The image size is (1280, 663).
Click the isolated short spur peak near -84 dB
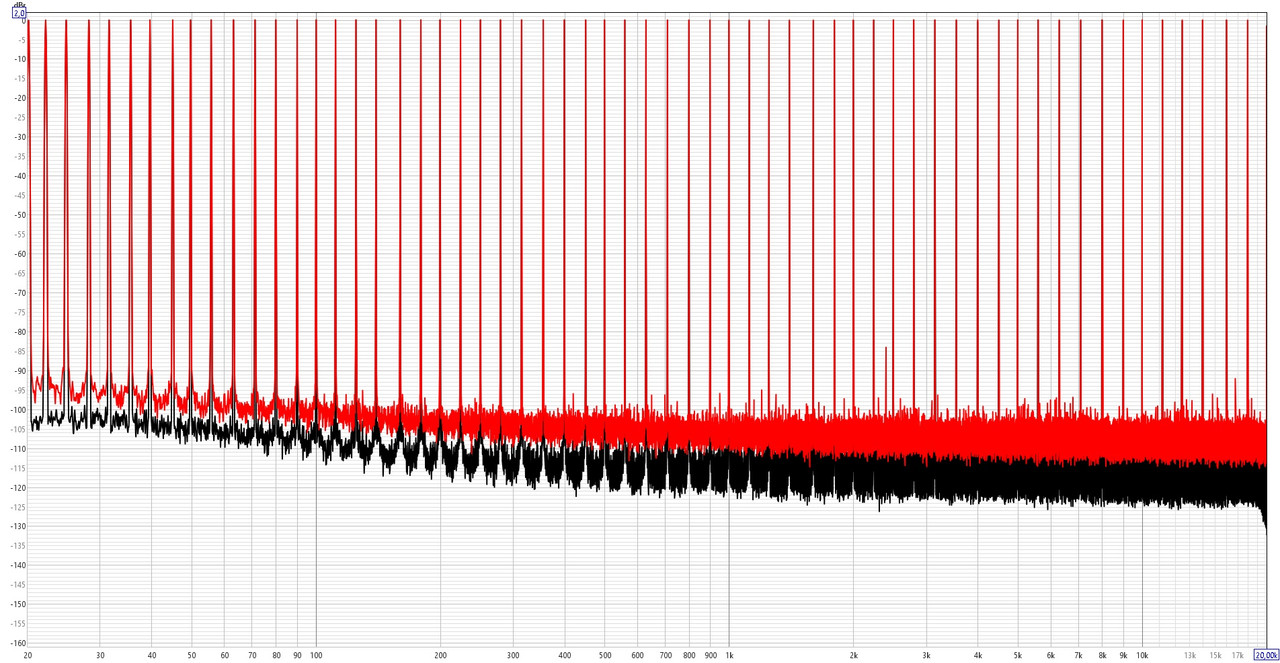point(886,349)
